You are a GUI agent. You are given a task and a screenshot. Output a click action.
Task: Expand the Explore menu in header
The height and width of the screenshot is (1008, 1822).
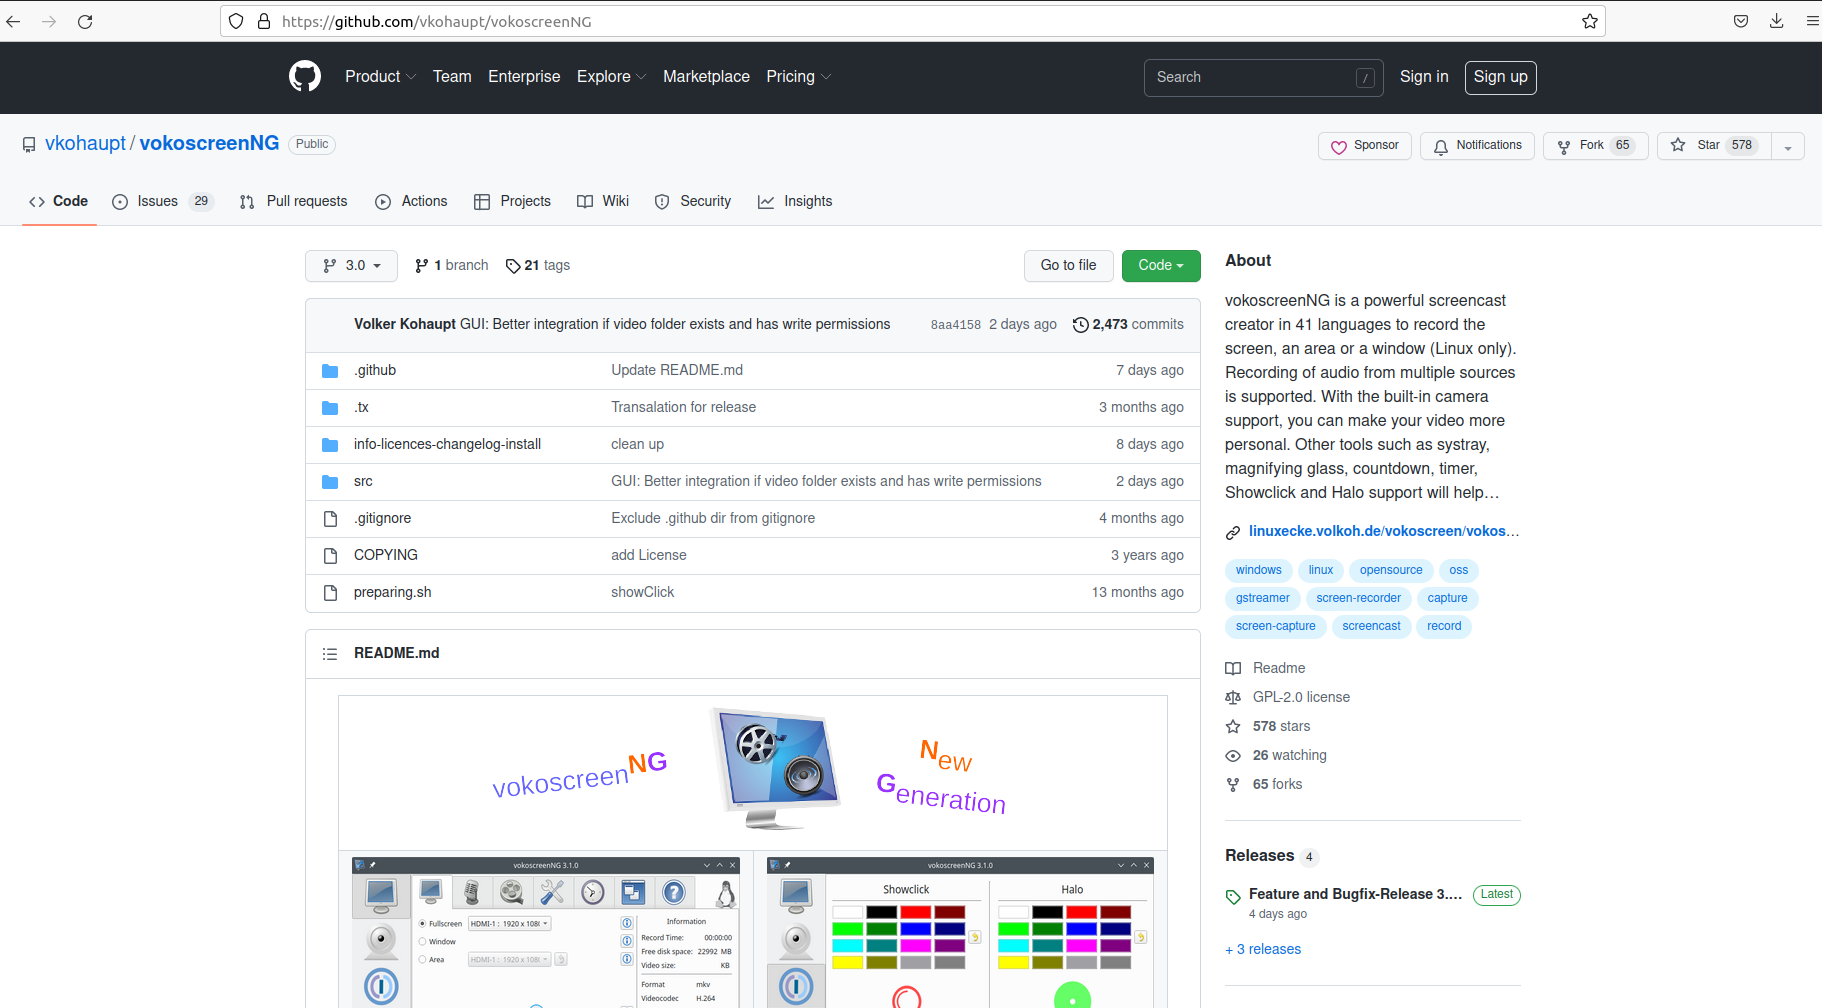click(x=611, y=76)
